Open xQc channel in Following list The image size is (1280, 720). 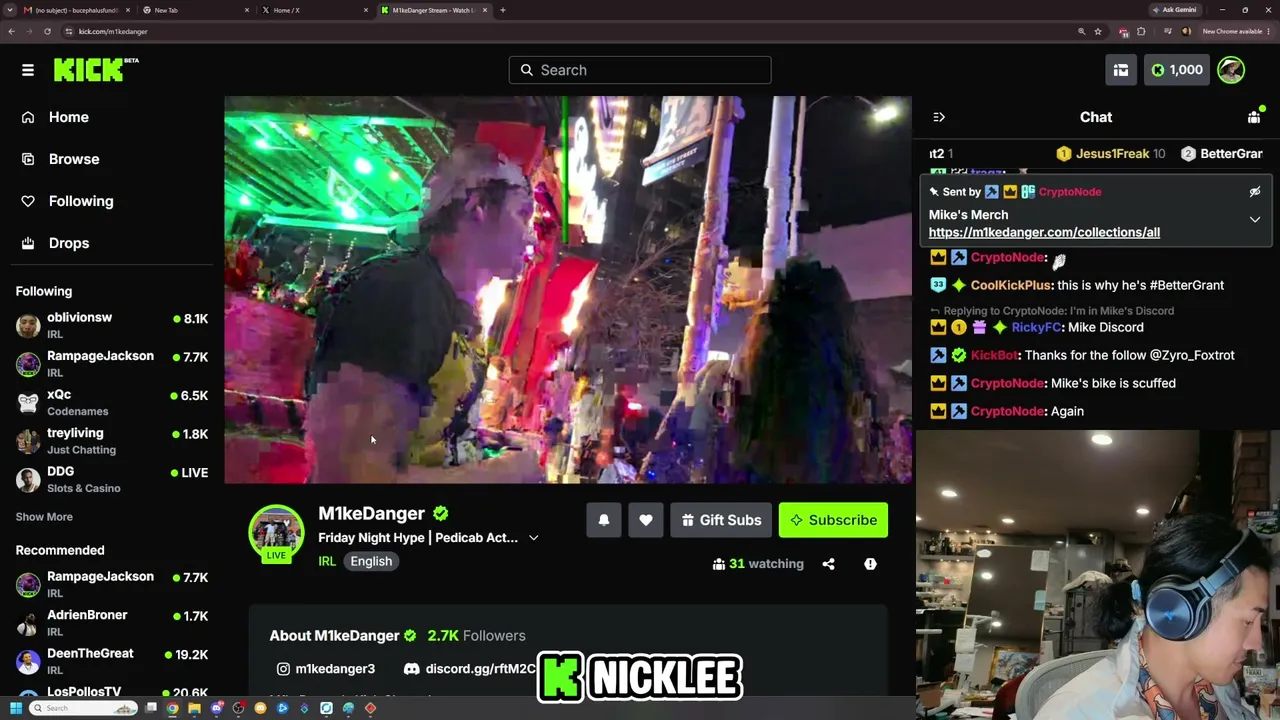pyautogui.click(x=112, y=403)
